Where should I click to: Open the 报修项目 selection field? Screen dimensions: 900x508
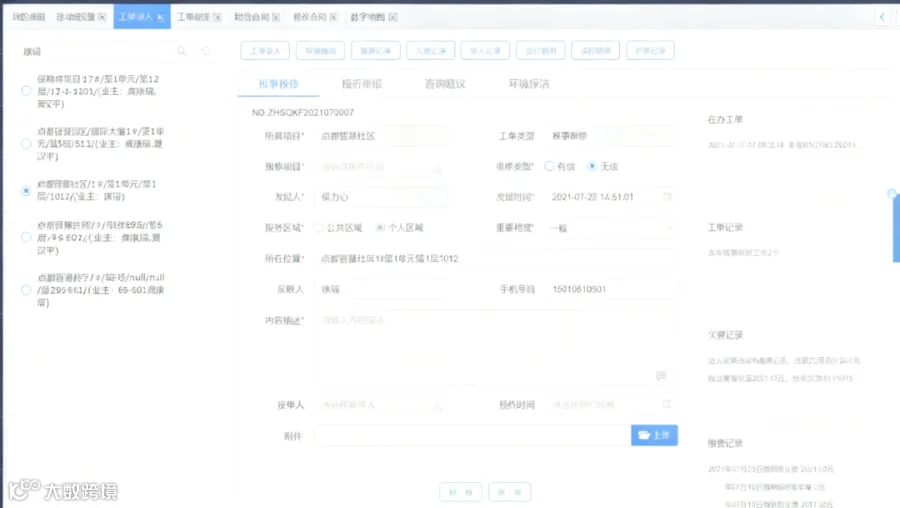[x=381, y=166]
